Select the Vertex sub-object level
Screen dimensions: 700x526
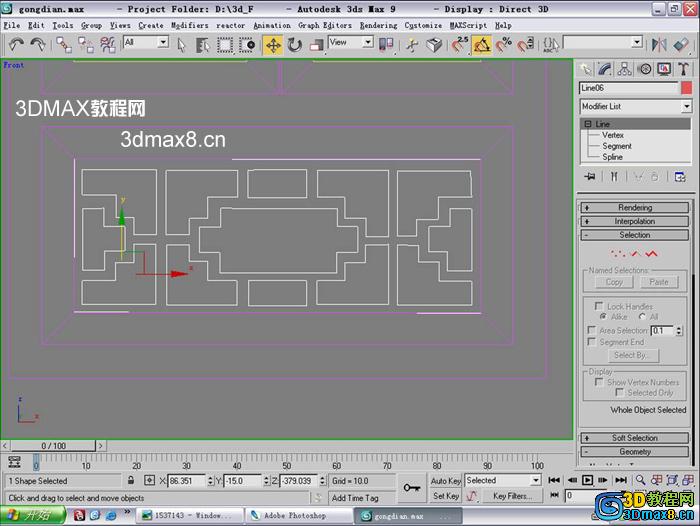point(612,135)
